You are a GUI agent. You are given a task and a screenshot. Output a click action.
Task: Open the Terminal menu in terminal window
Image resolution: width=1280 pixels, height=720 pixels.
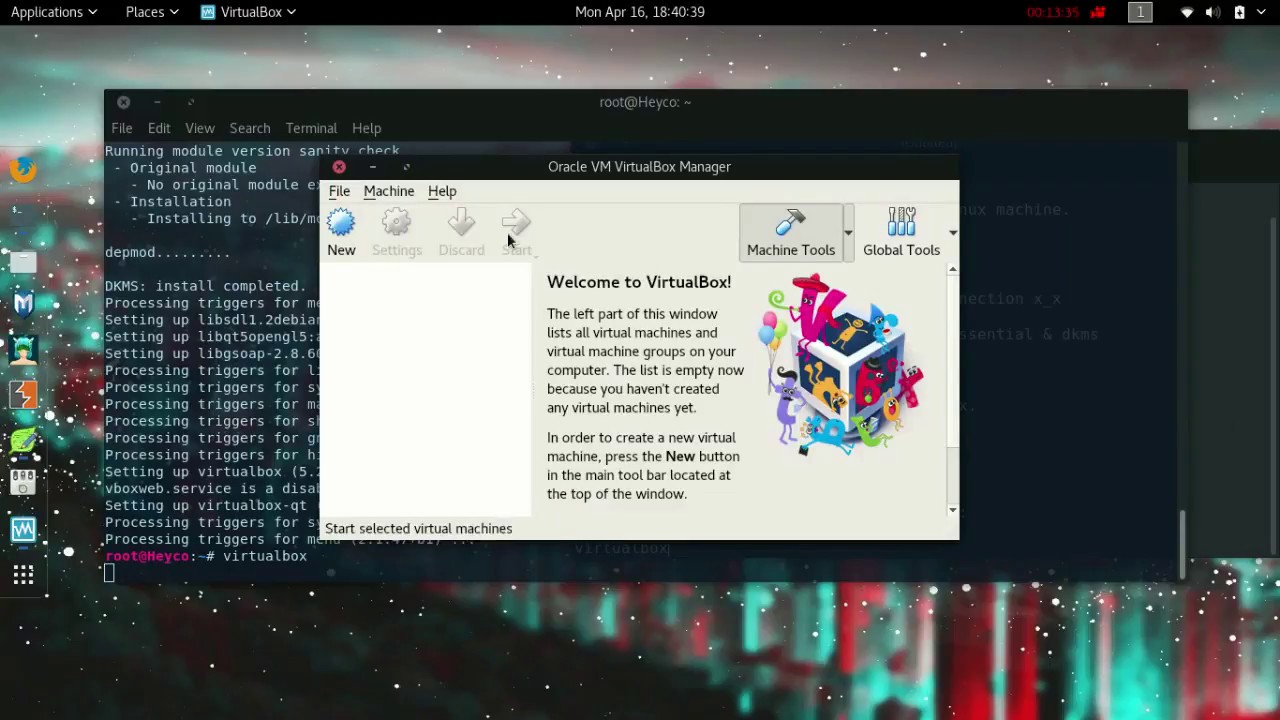pyautogui.click(x=311, y=128)
